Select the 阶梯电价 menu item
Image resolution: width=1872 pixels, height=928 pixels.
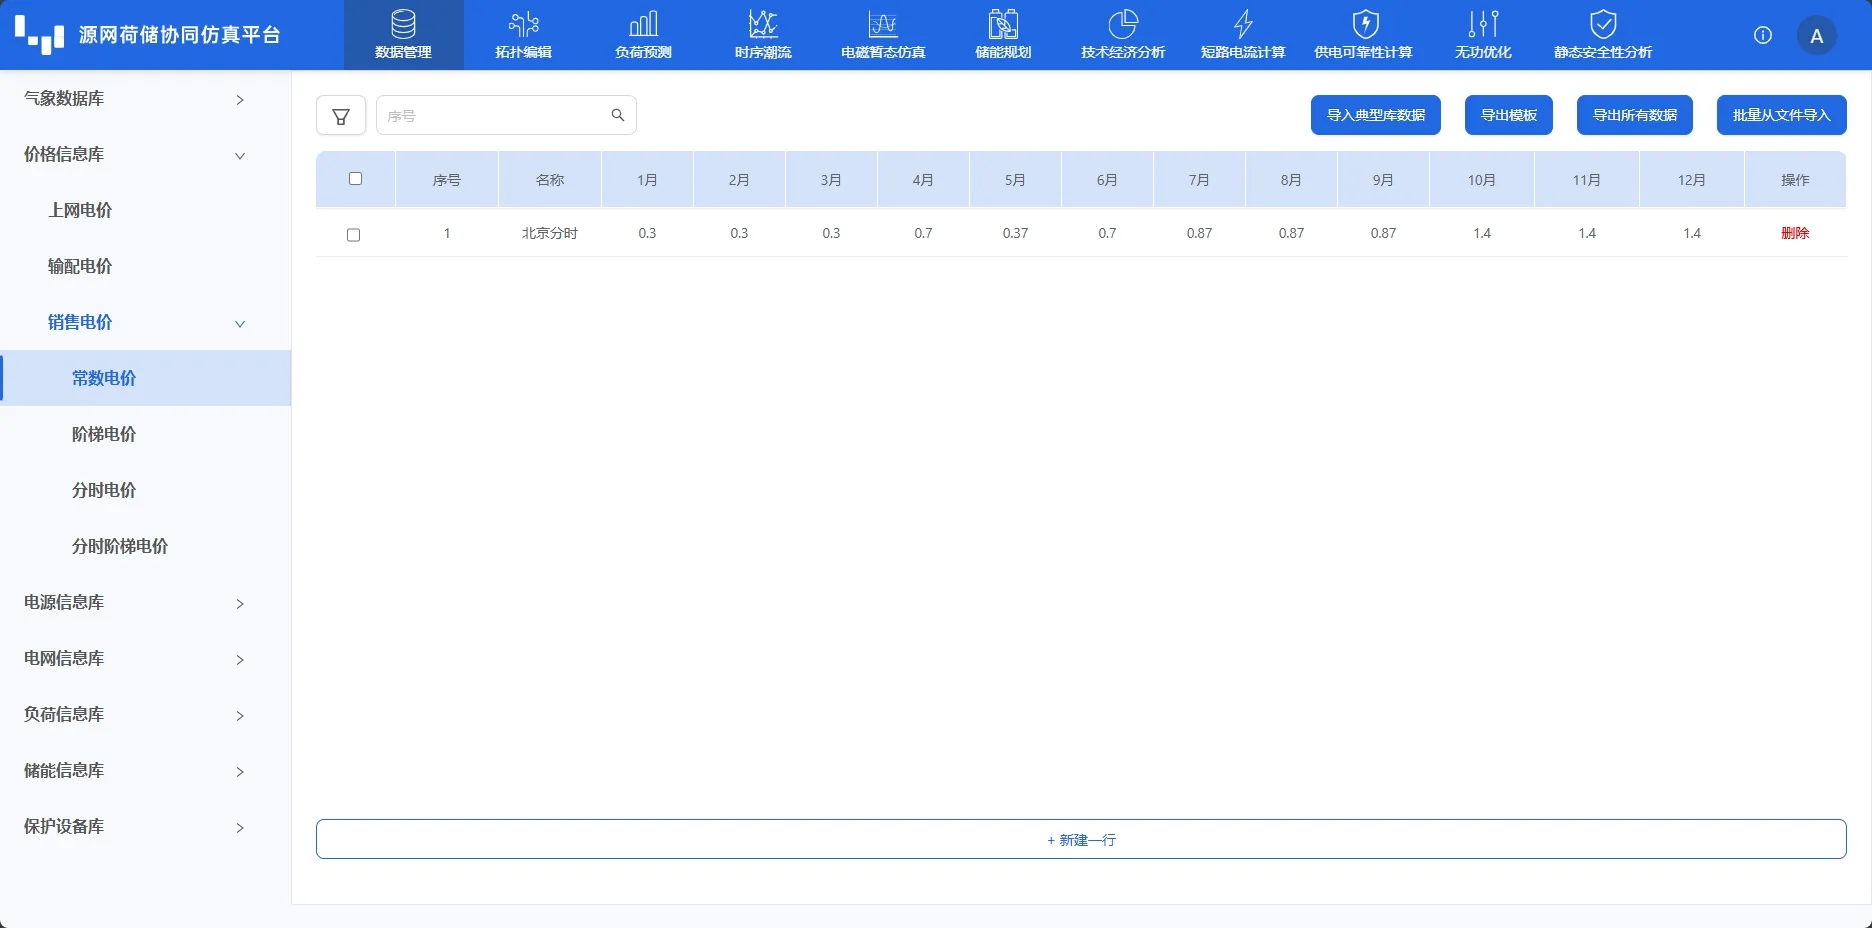(x=145, y=434)
